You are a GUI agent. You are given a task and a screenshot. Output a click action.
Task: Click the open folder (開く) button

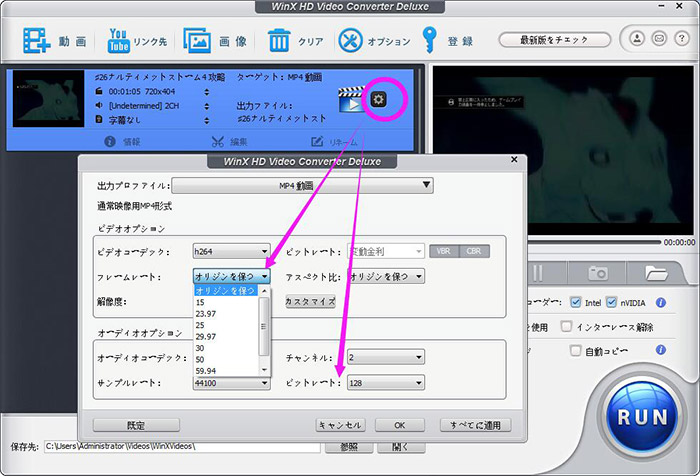coord(400,447)
